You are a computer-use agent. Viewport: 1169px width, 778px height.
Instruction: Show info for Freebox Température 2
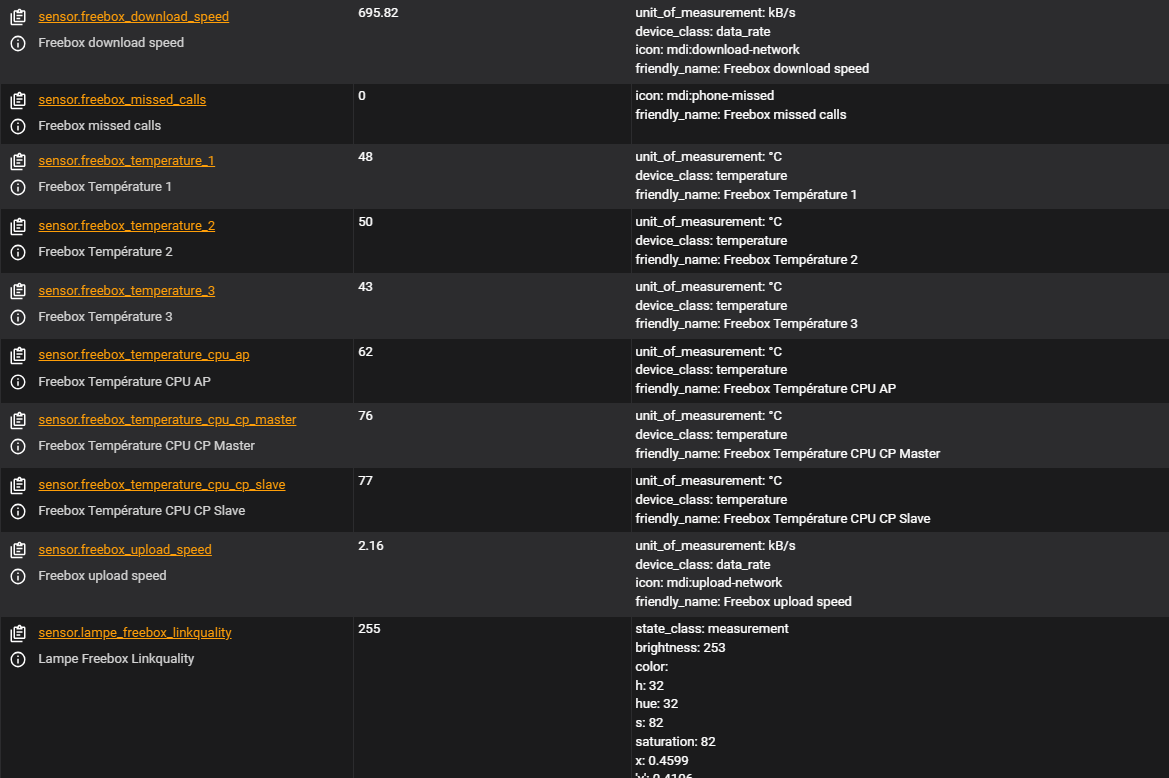click(18, 252)
